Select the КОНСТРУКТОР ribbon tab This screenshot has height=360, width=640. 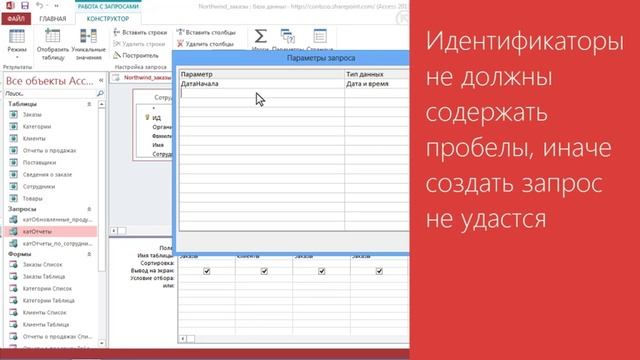108,19
